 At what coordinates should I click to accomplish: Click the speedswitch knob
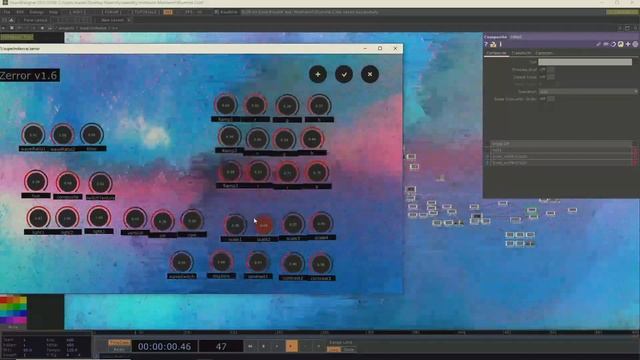point(182,262)
